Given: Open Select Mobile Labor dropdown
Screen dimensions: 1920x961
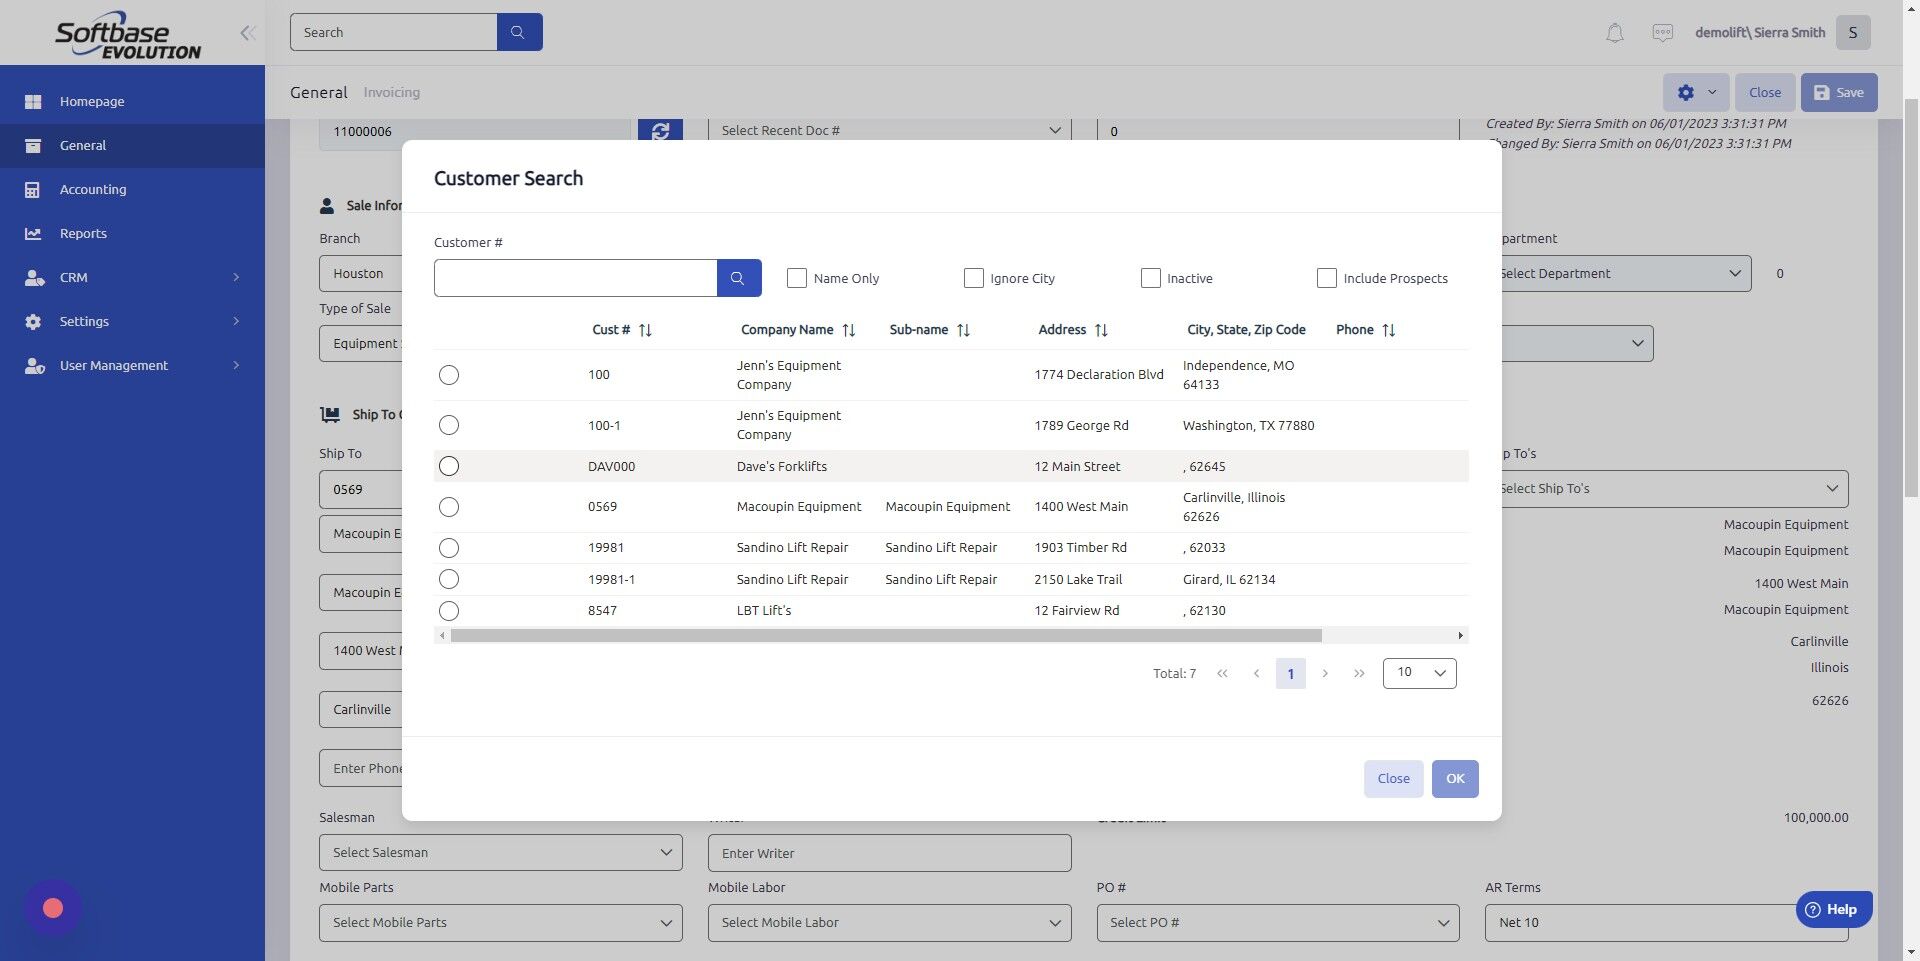Looking at the screenshot, I should tap(889, 922).
